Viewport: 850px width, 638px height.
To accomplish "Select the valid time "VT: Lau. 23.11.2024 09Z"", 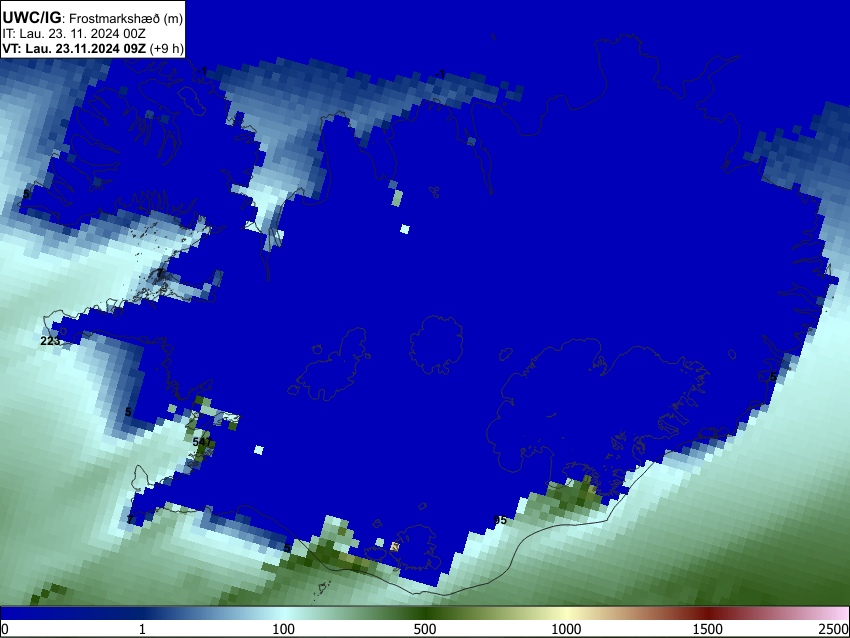I will pyautogui.click(x=74, y=48).
